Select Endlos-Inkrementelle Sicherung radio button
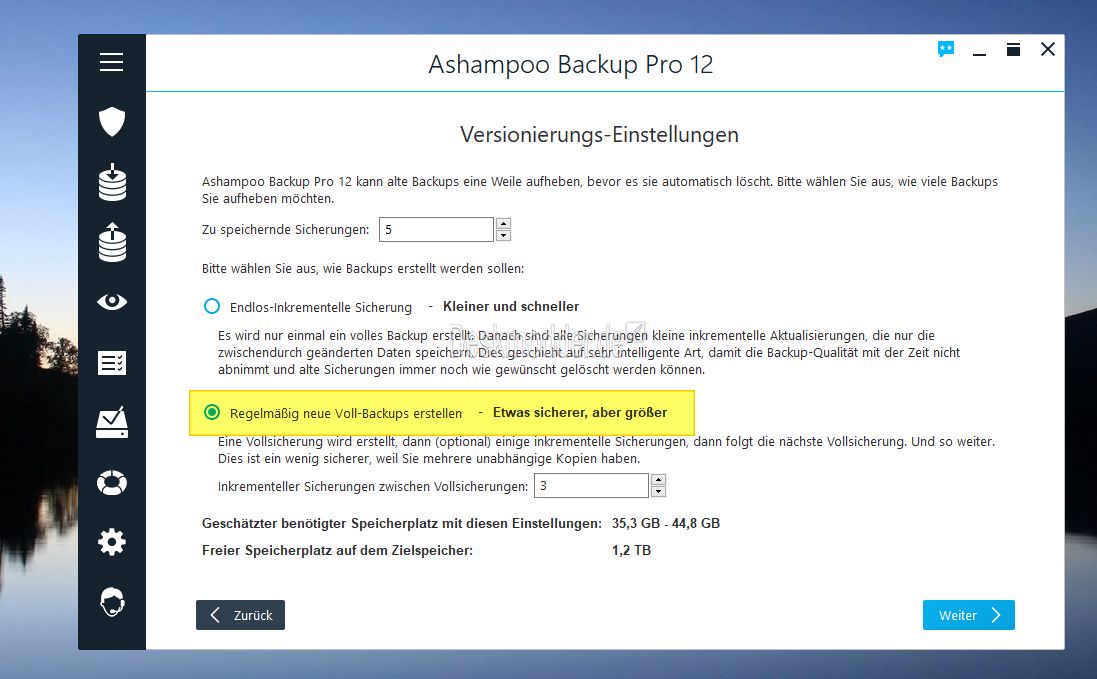This screenshot has height=679, width=1097. [x=211, y=306]
